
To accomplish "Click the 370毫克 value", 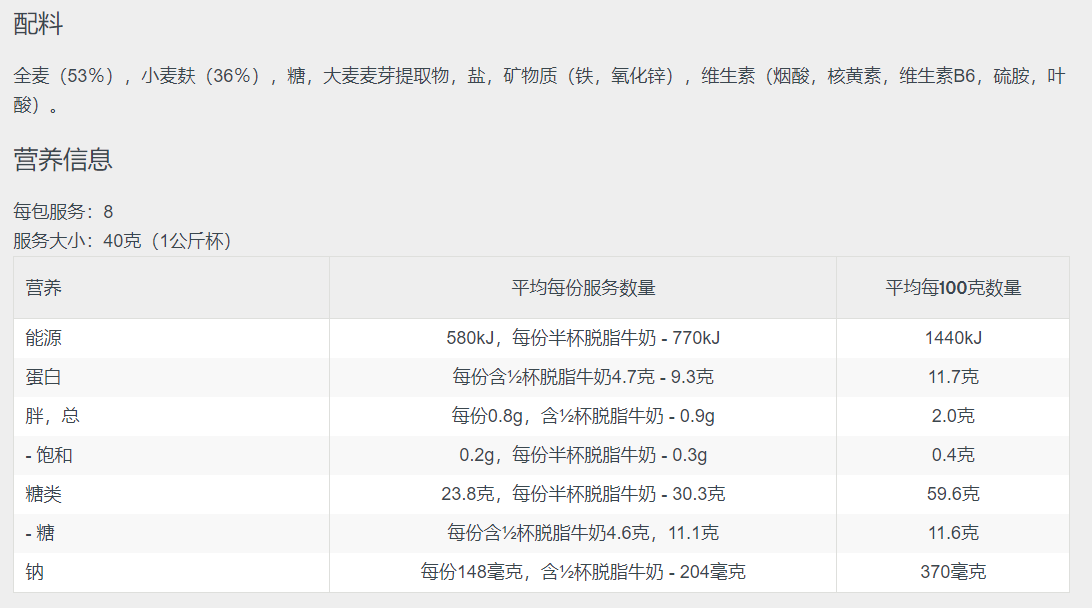I will pyautogui.click(x=953, y=572).
